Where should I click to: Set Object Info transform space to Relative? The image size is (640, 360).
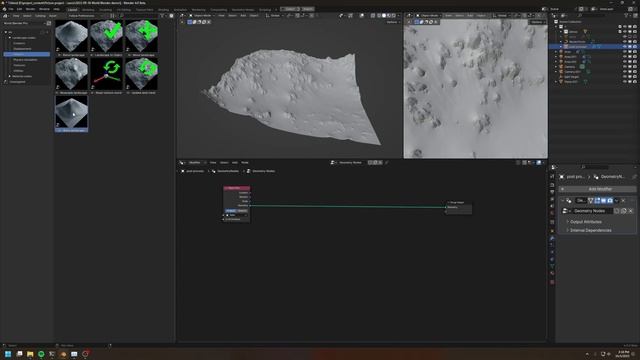242,211
